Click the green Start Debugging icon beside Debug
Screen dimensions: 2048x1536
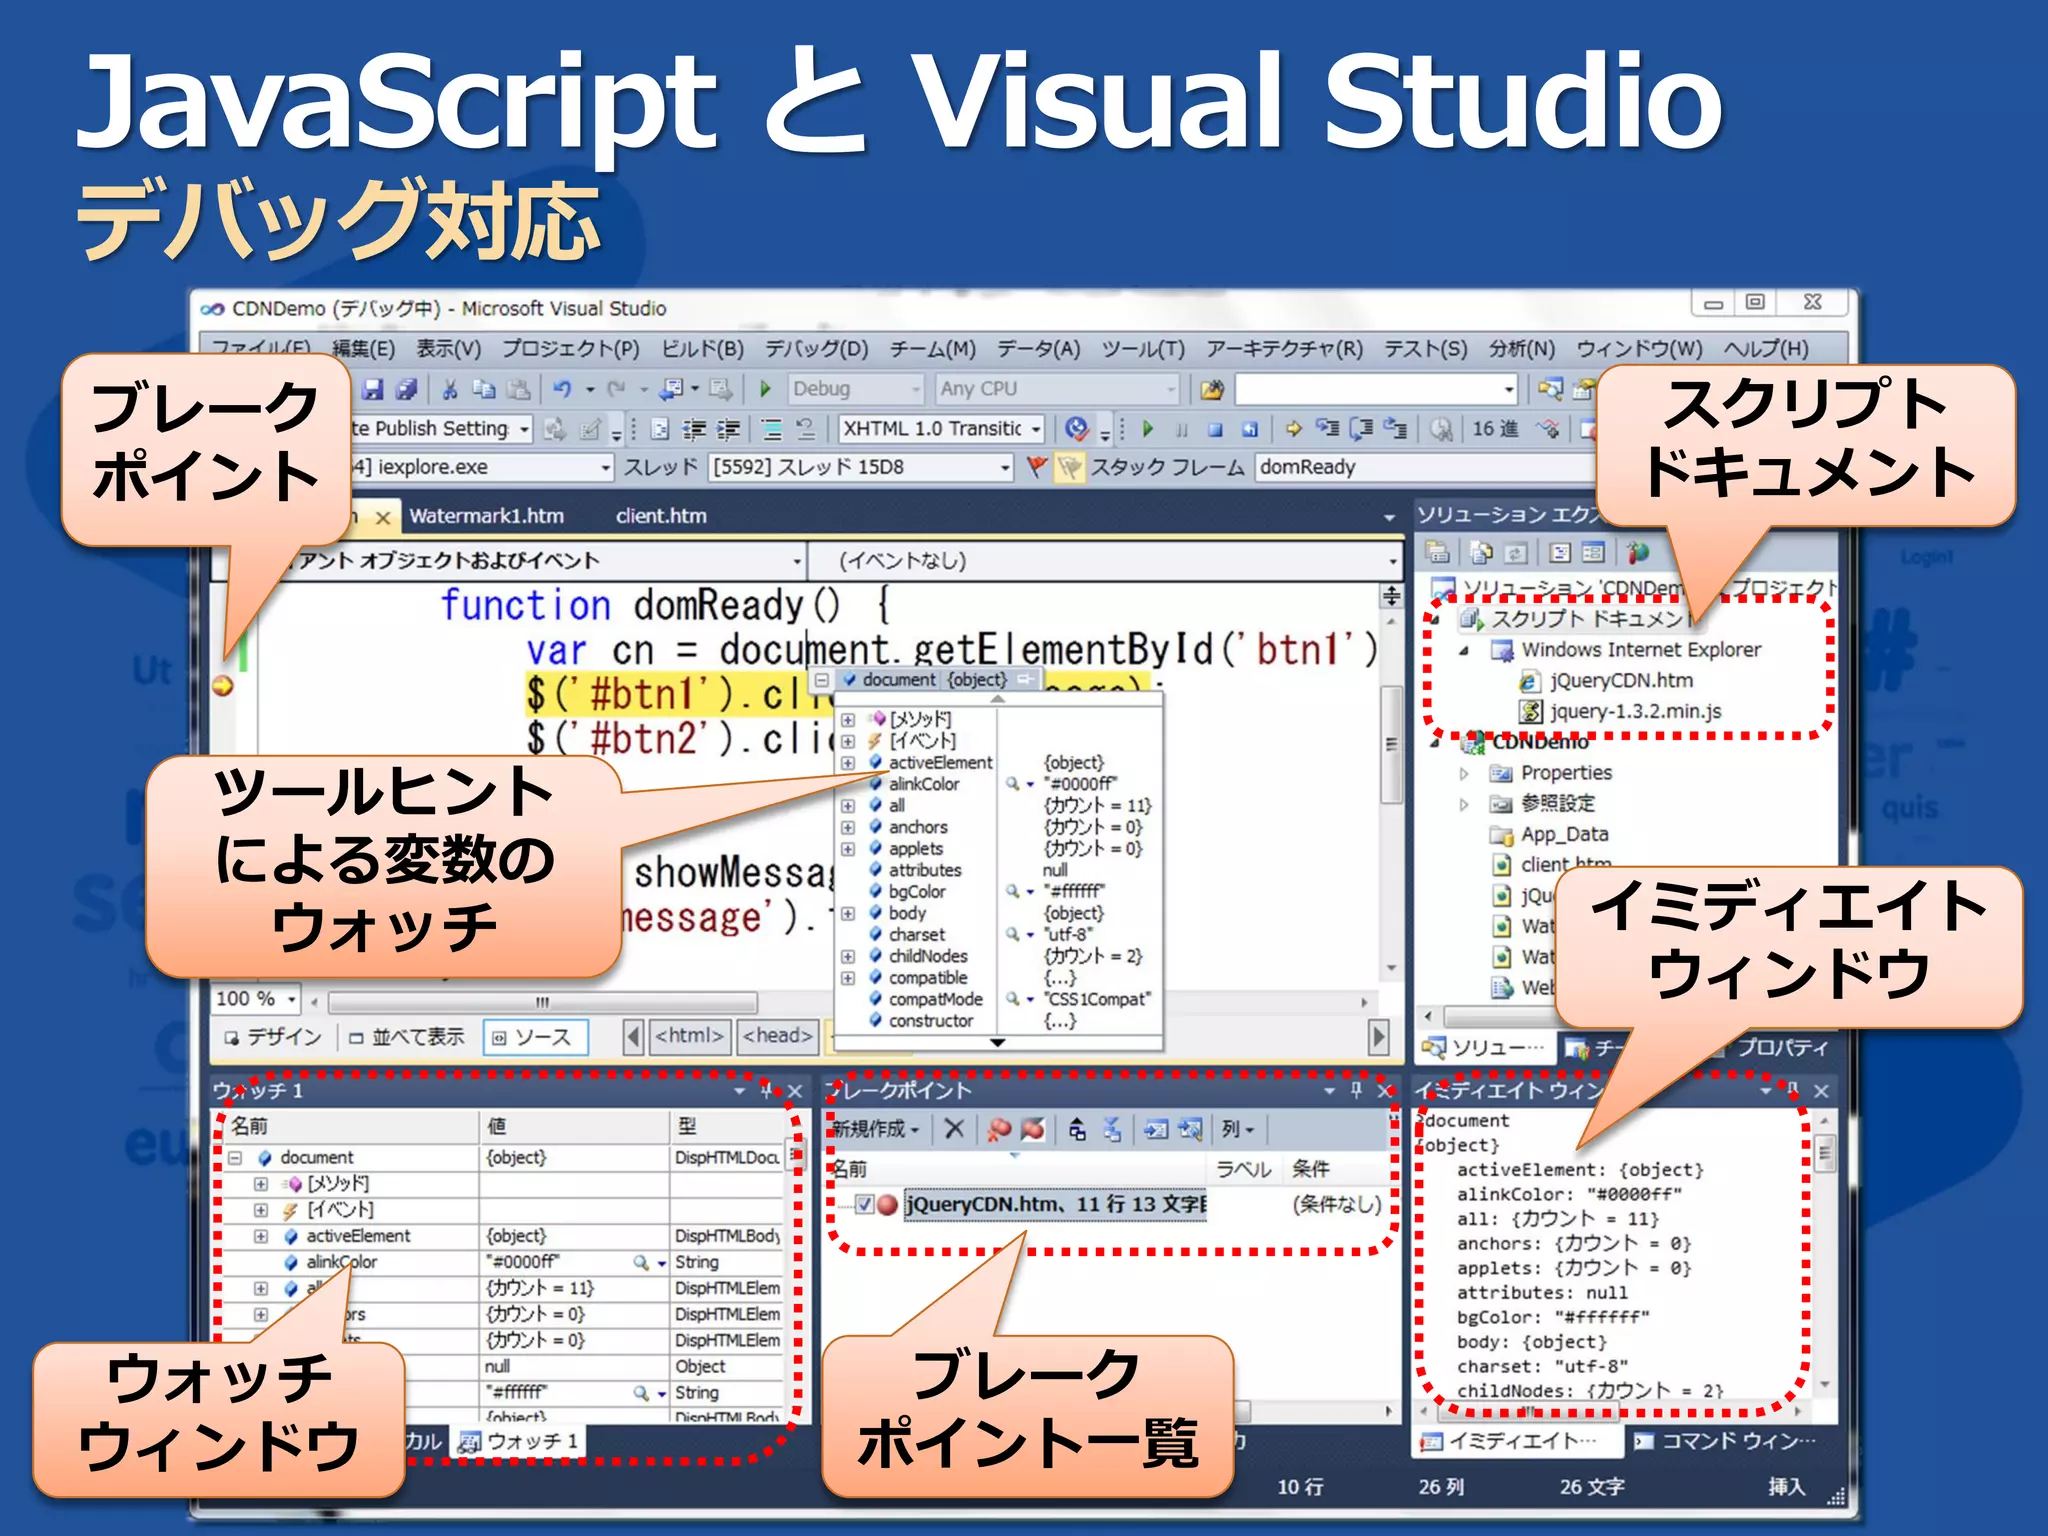point(765,389)
